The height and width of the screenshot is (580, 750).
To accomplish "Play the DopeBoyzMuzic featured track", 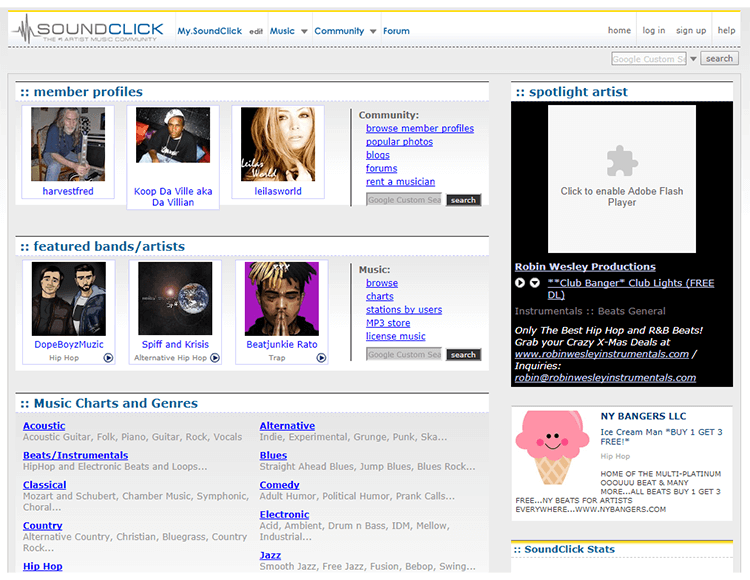I will pos(109,358).
